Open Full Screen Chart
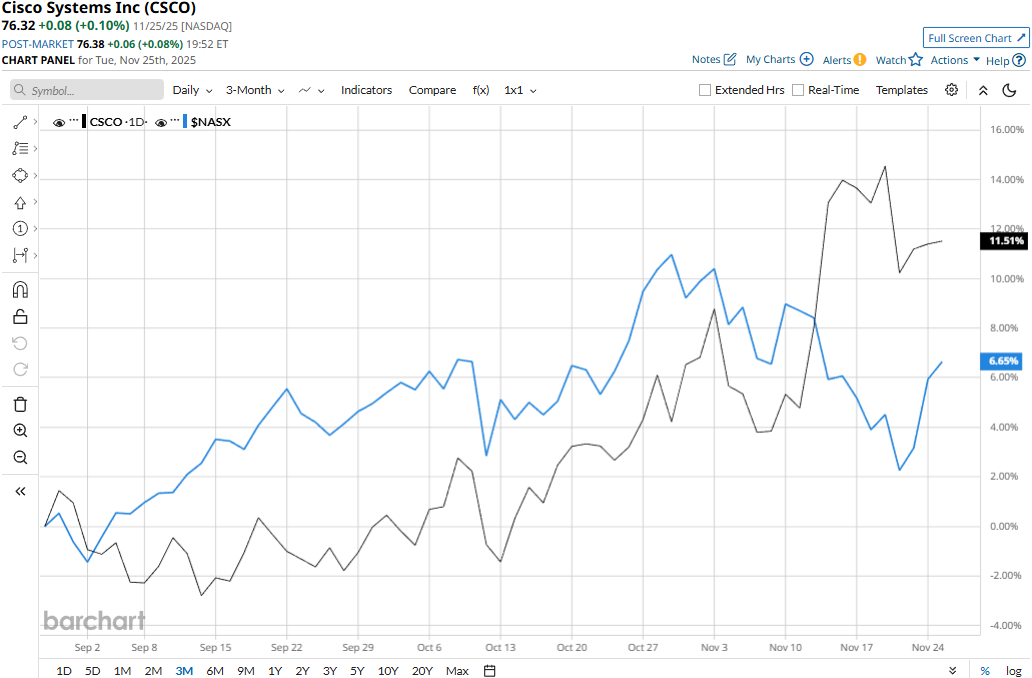Viewport: 1032px width, 678px height. (x=976, y=38)
